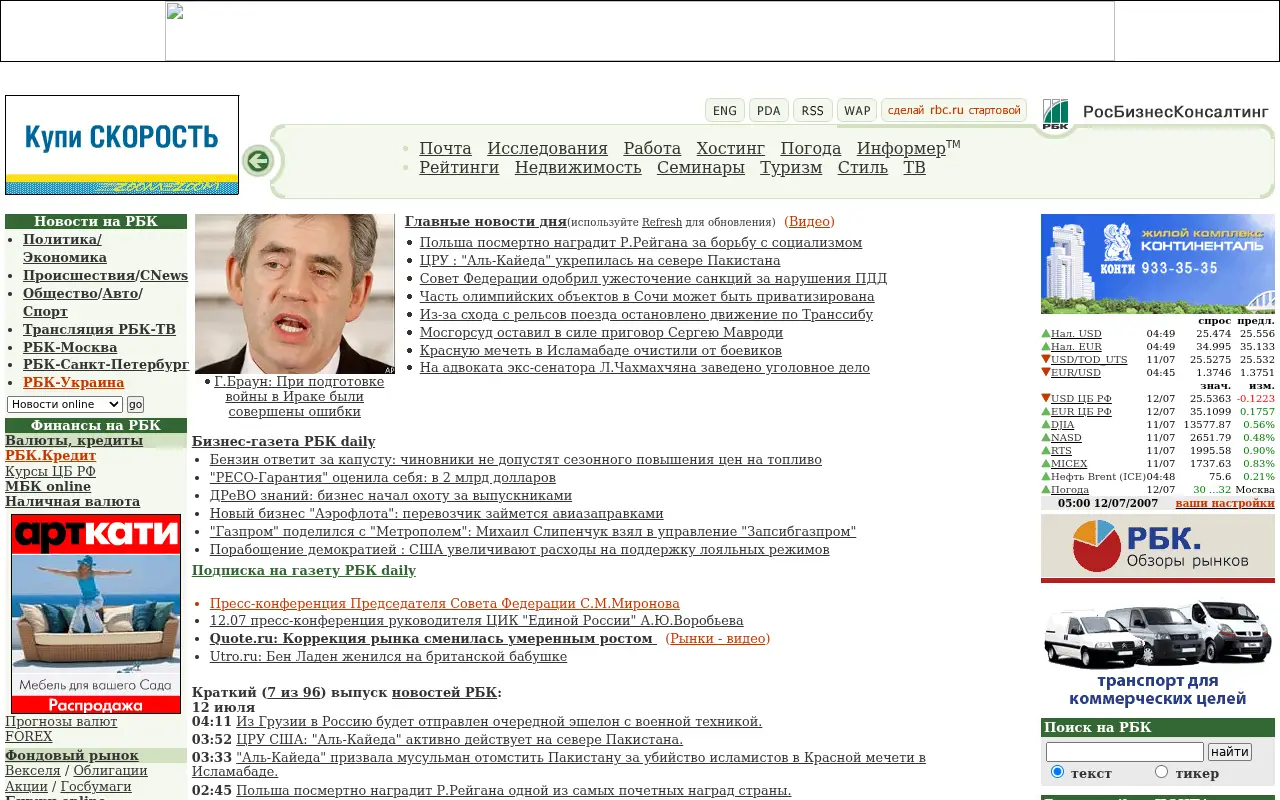The image size is (1280, 800).
Task: Open the Континенталь housing complex banner
Action: [x=1158, y=264]
